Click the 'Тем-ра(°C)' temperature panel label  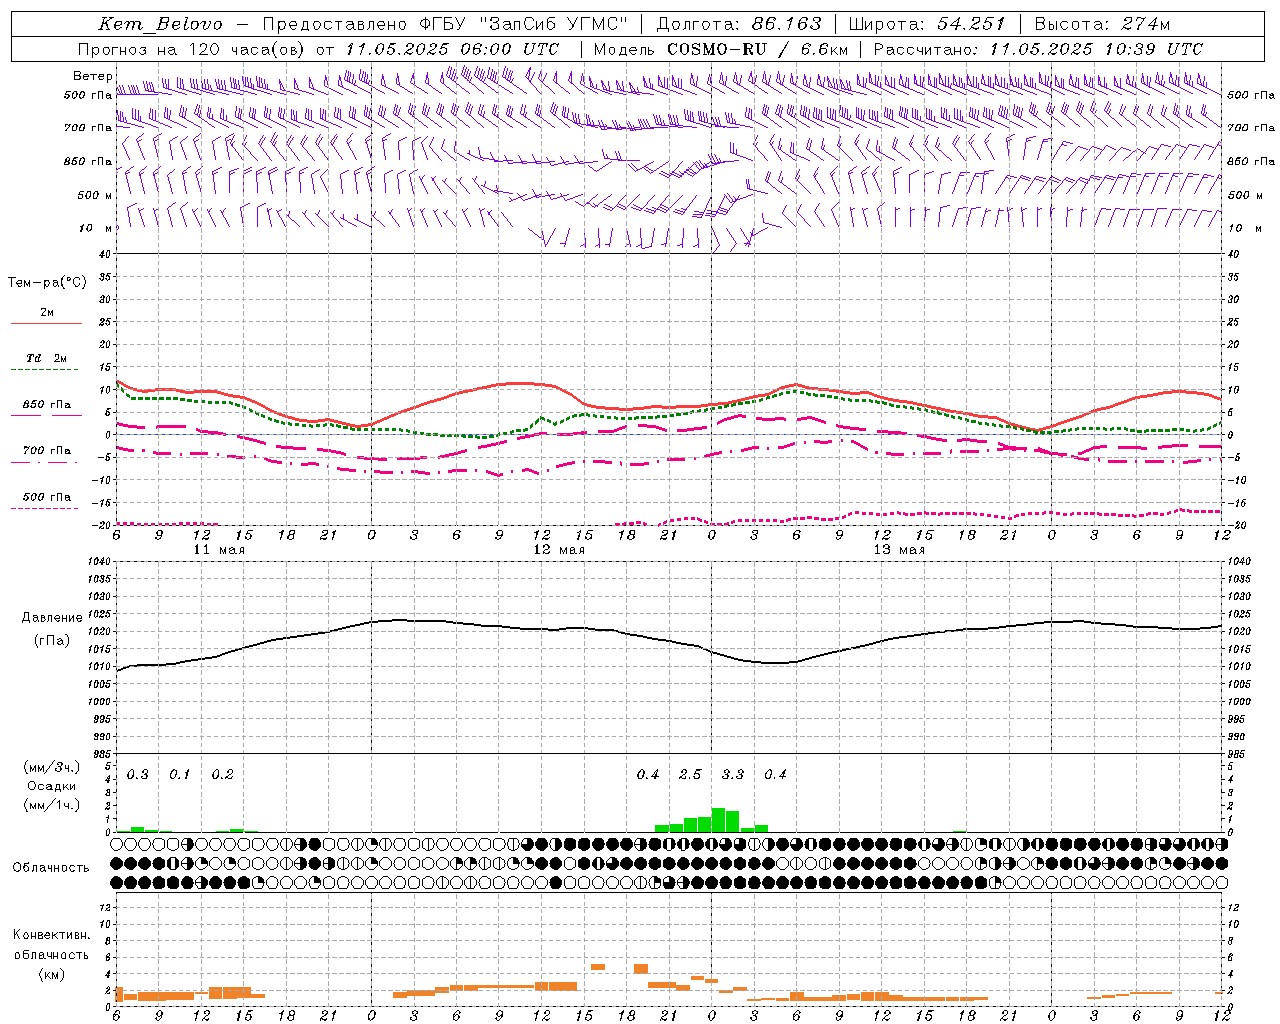coord(47,283)
